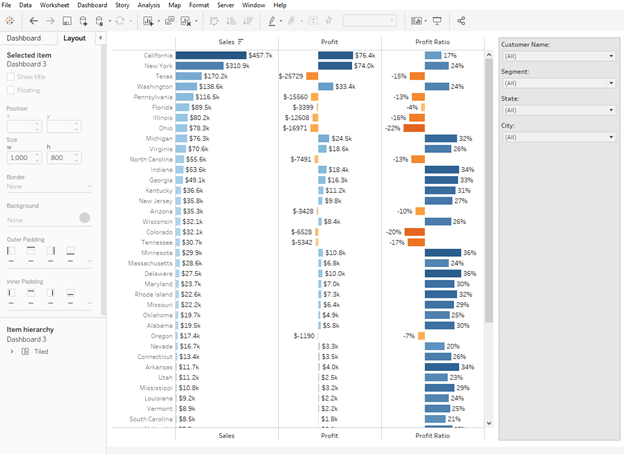Click the Tableau logo start page icon
This screenshot has height=454, width=624.
click(11, 20)
